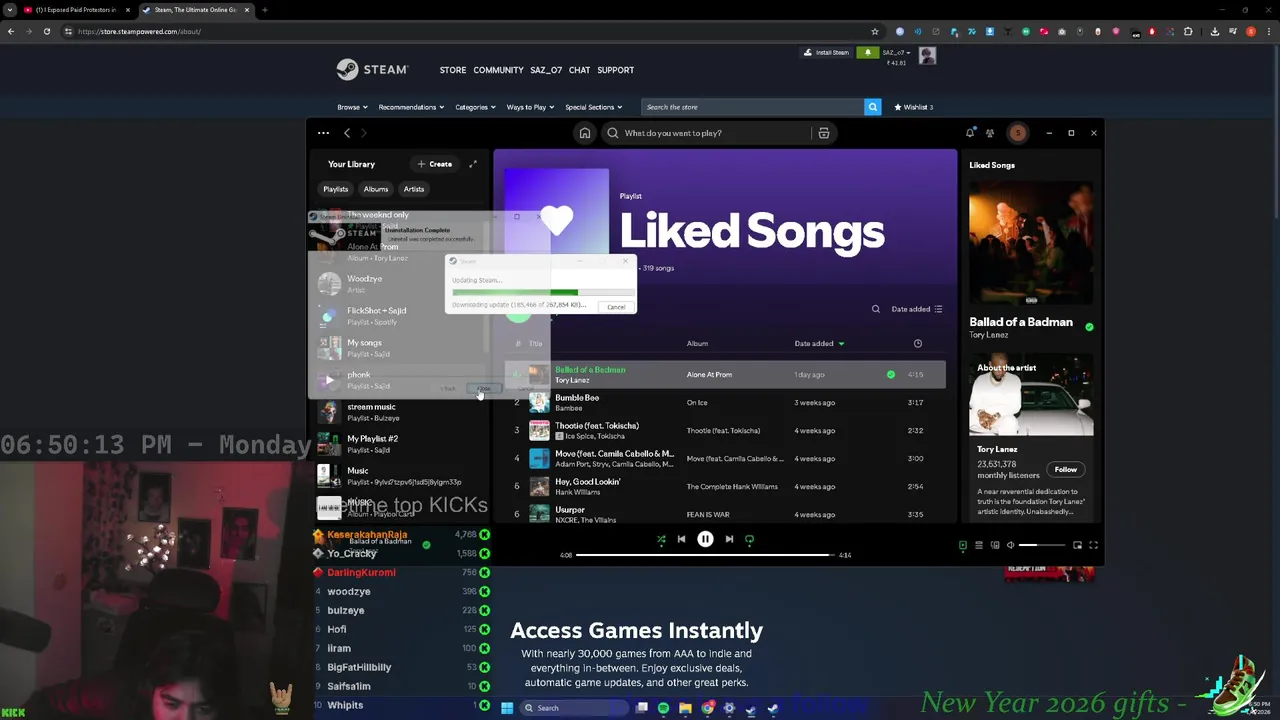Expand Steam Recommendations dropdown
Image resolution: width=1280 pixels, height=720 pixels.
pos(411,107)
